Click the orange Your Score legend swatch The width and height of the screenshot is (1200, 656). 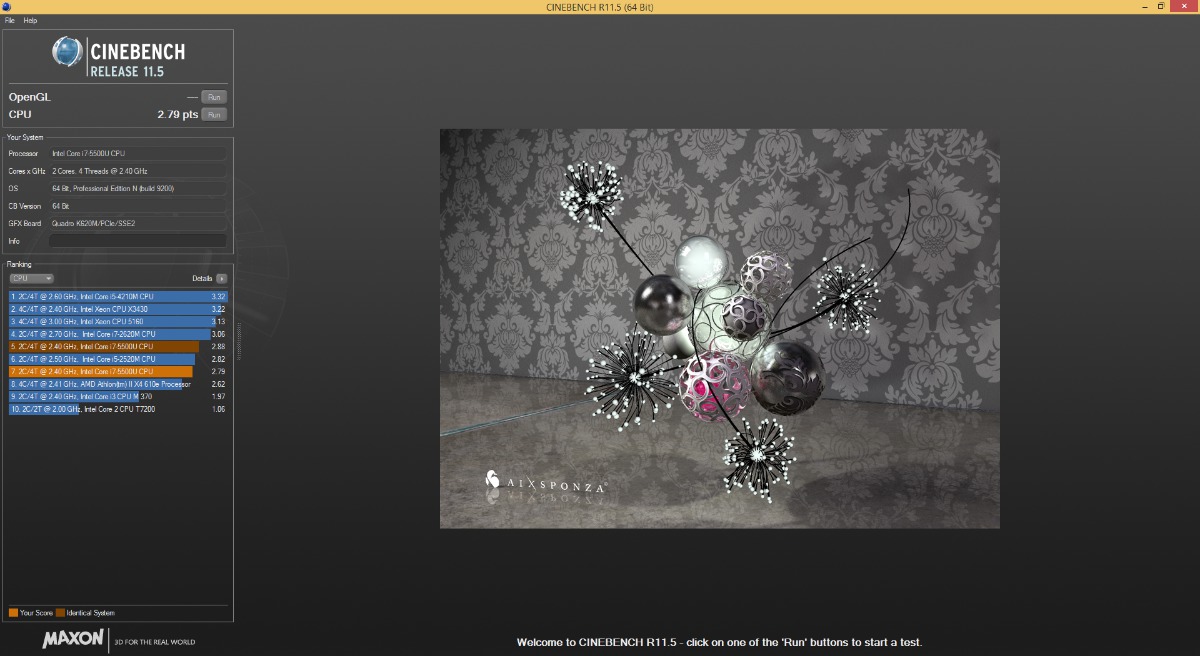point(13,612)
